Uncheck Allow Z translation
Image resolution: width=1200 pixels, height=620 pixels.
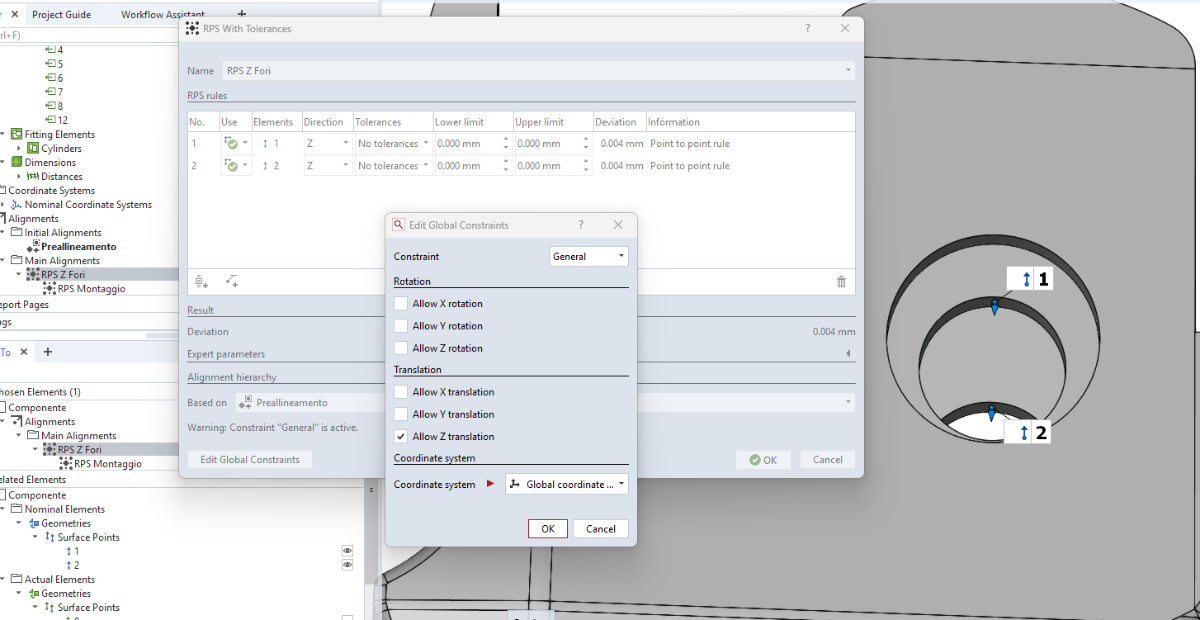(x=401, y=437)
